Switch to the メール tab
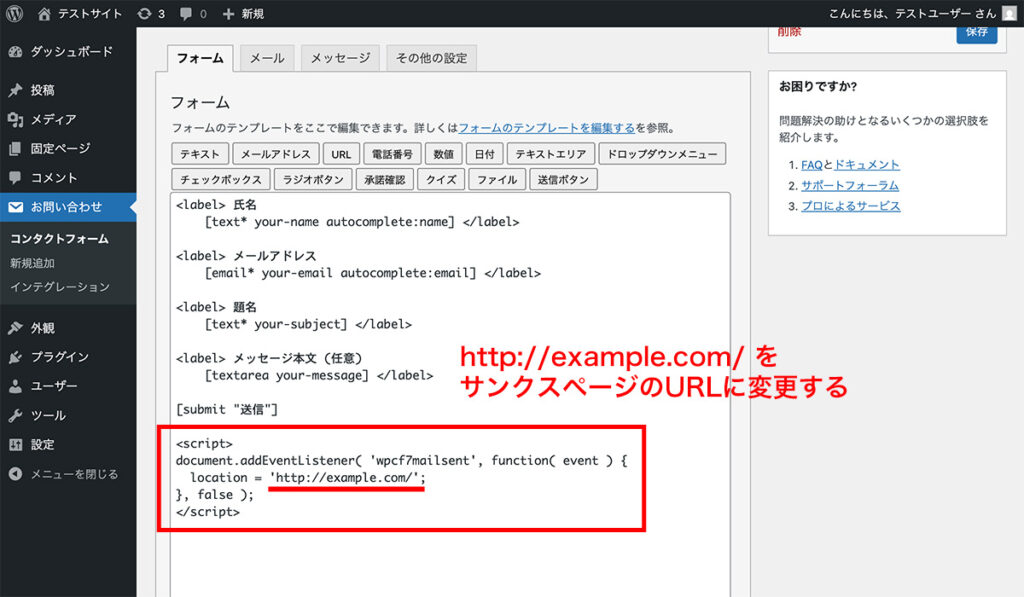 [267, 58]
